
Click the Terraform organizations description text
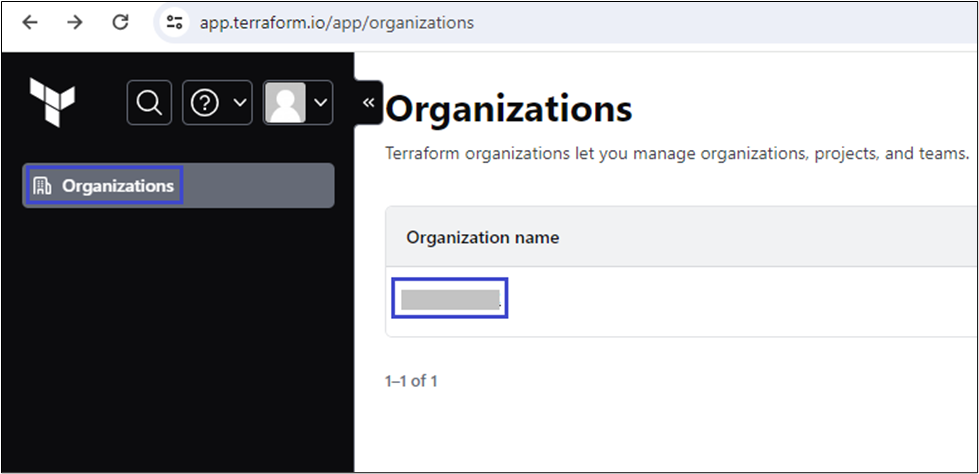click(677, 153)
